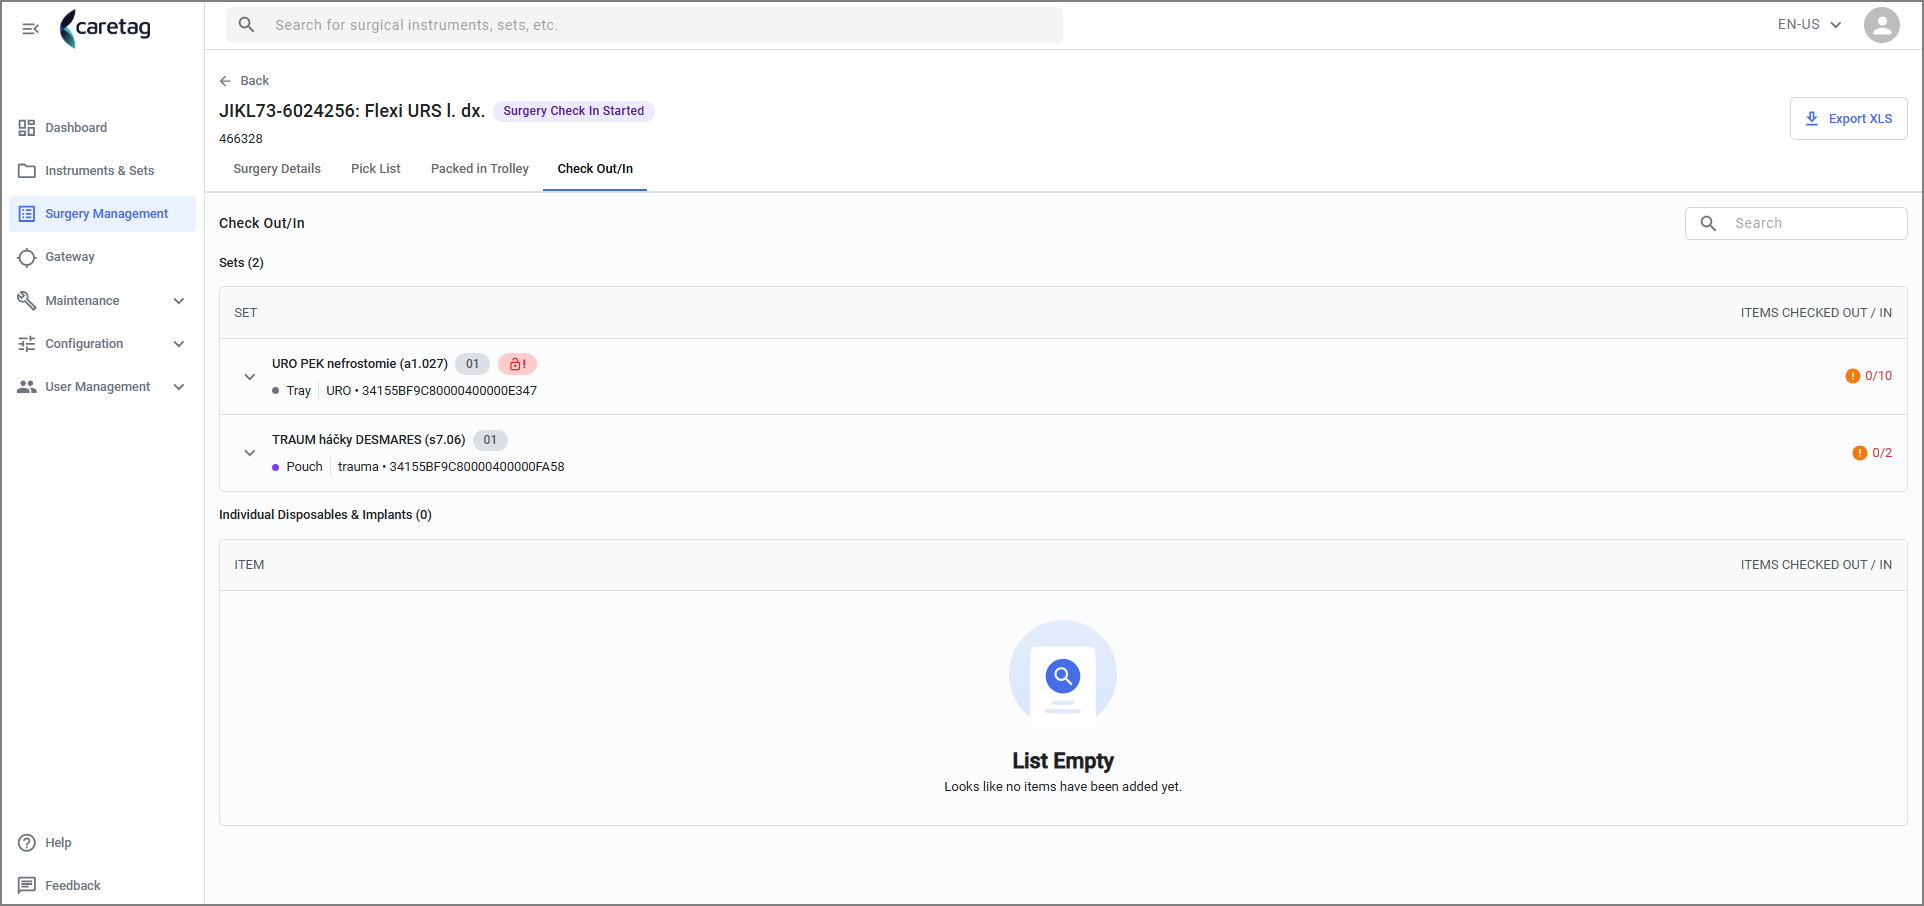Click the orange warning icon next to 0/10
The height and width of the screenshot is (906, 1924).
click(x=1852, y=376)
